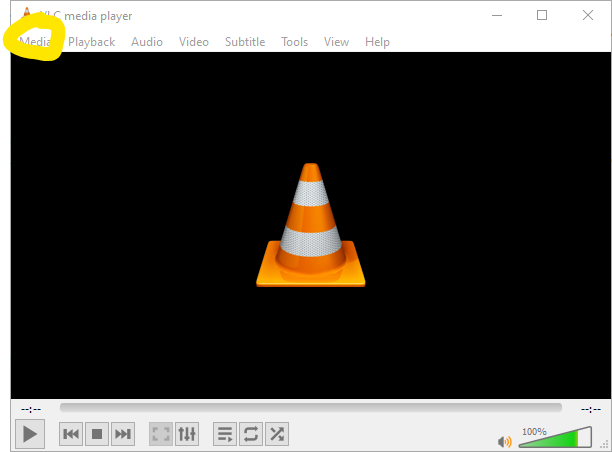The image size is (612, 452).
Task: Skip to next media track
Action: click(x=123, y=434)
